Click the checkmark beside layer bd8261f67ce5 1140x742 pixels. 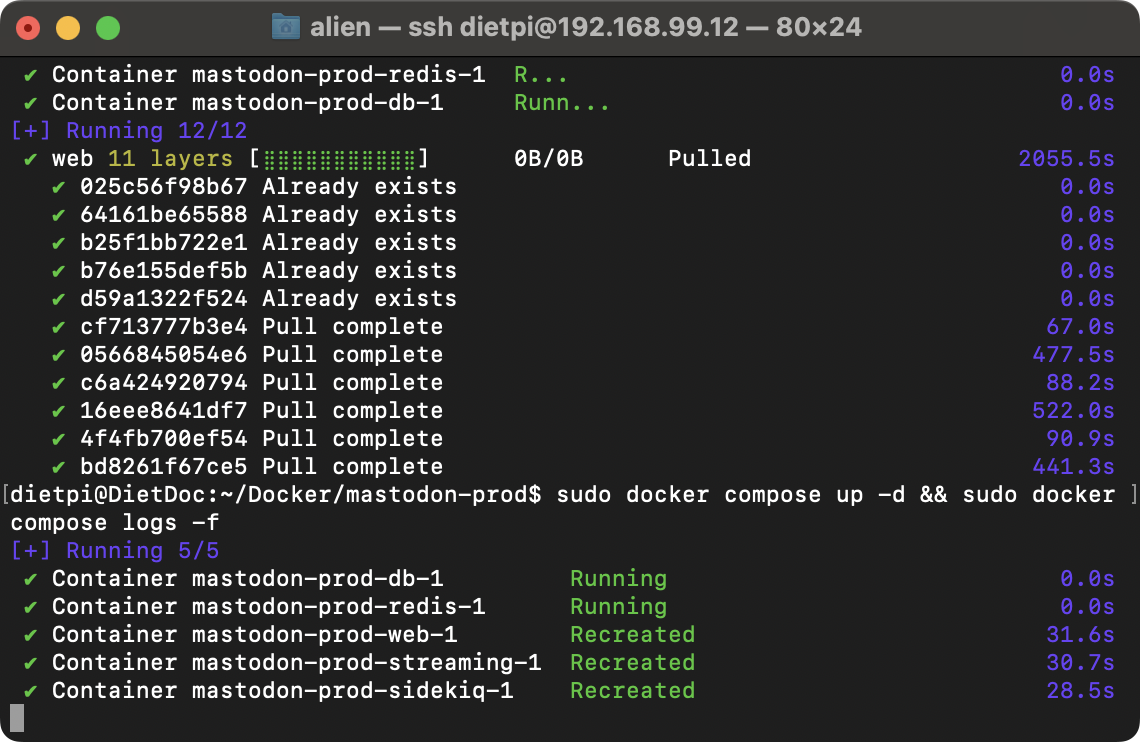[58, 467]
